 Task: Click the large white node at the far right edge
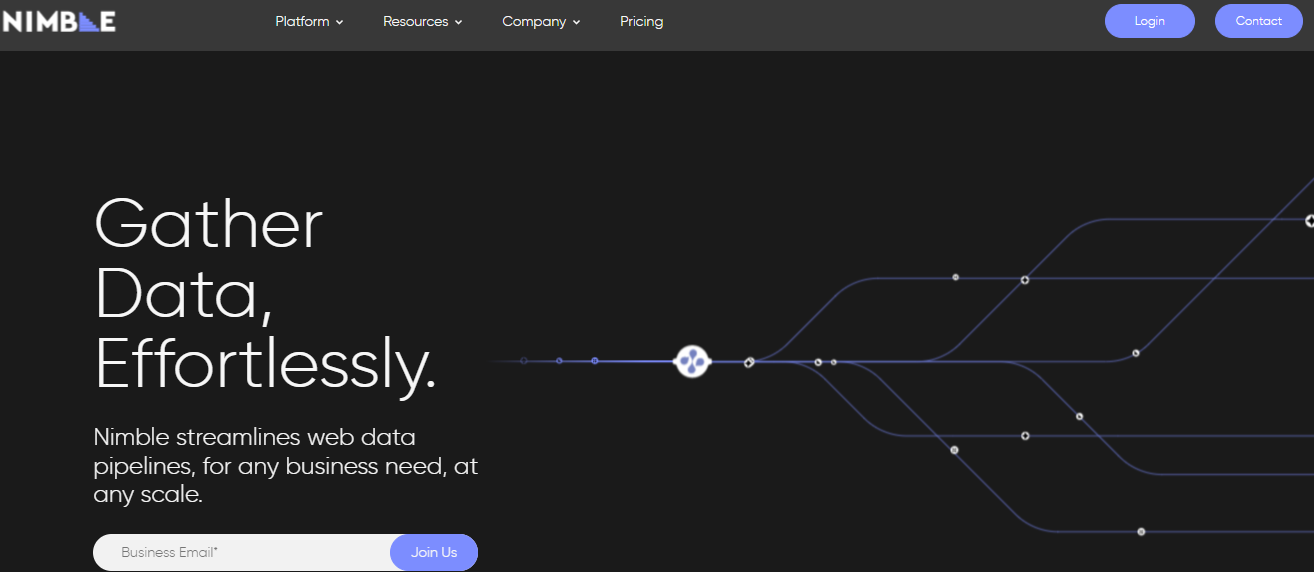tap(1309, 221)
